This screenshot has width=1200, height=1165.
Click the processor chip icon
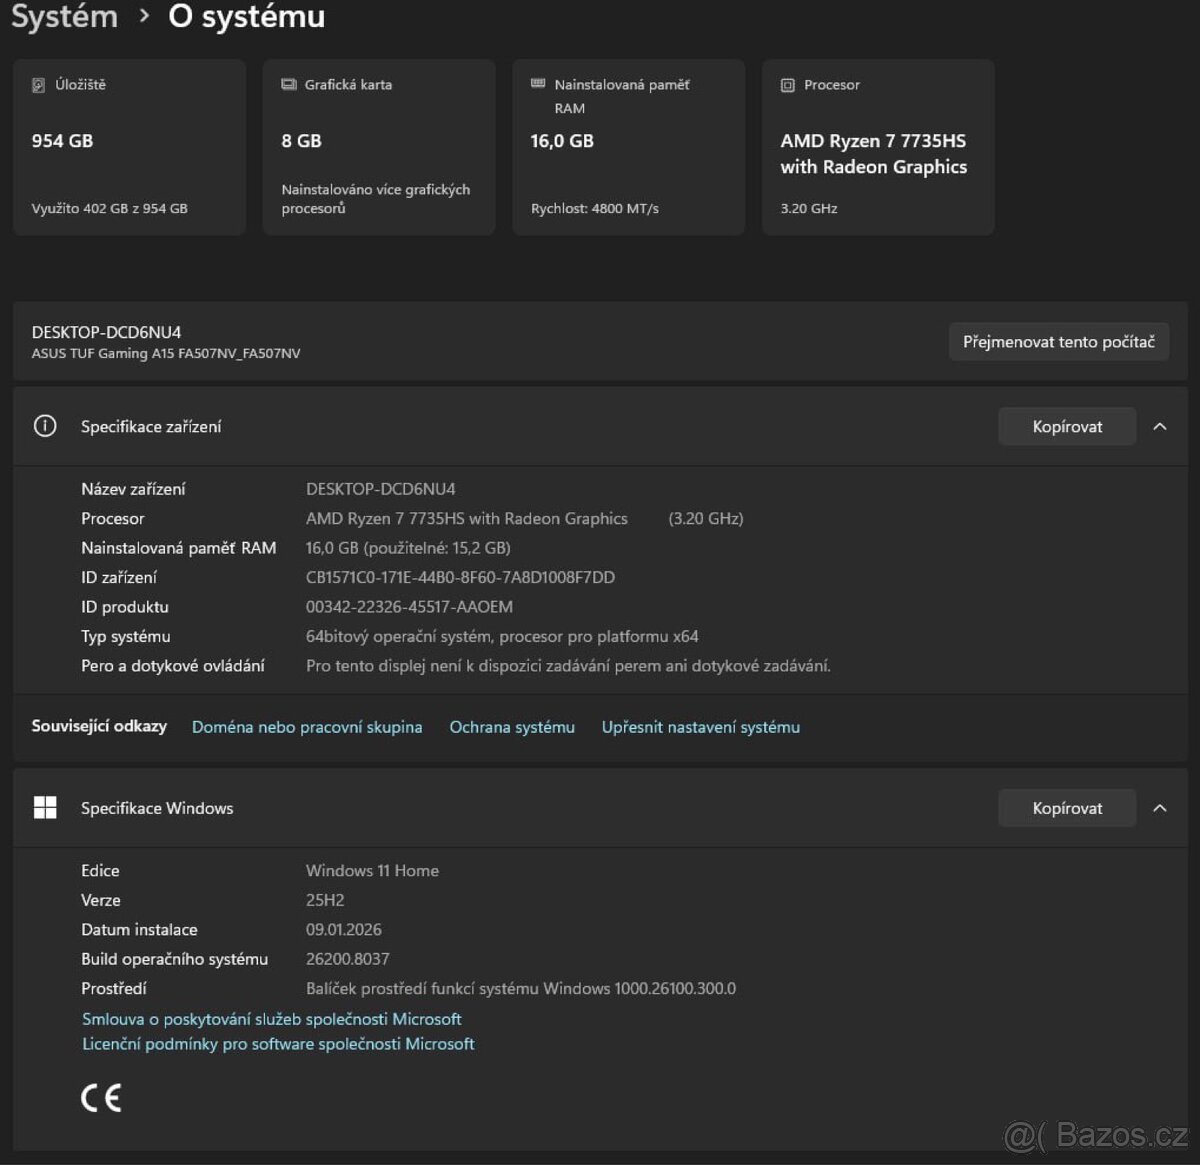(x=788, y=85)
